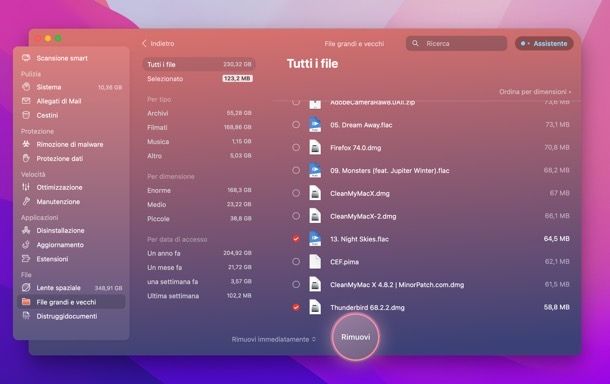Screen dimensions: 610x384
Task: Show Altro file types
Action: coord(199,156)
